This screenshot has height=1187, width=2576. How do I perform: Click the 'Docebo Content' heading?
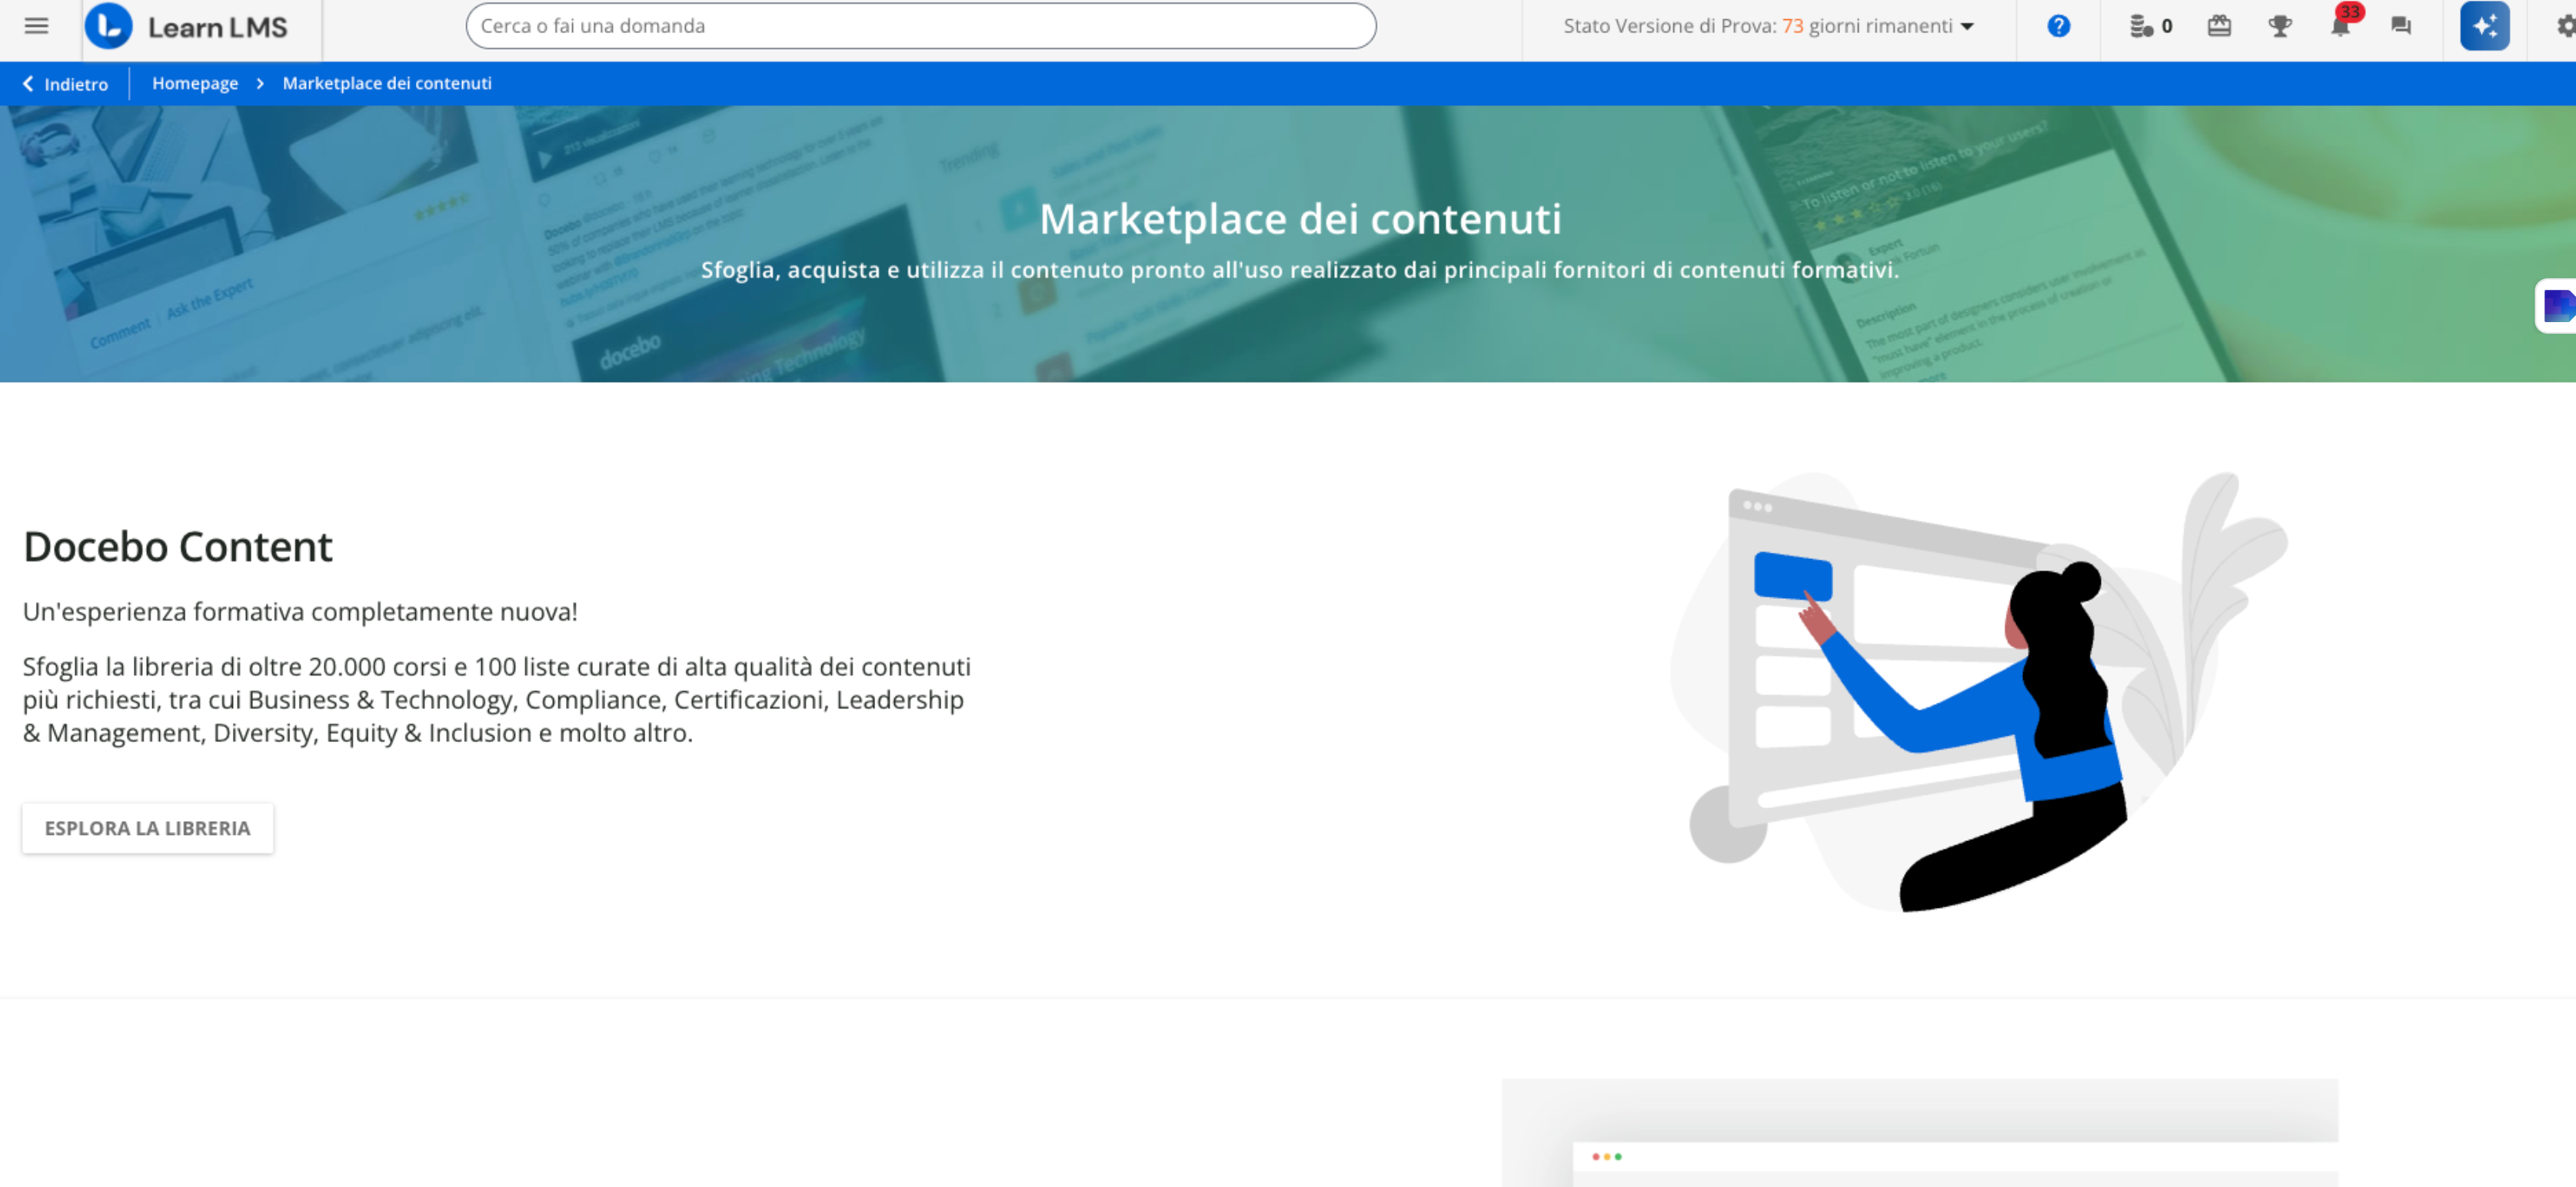178,547
